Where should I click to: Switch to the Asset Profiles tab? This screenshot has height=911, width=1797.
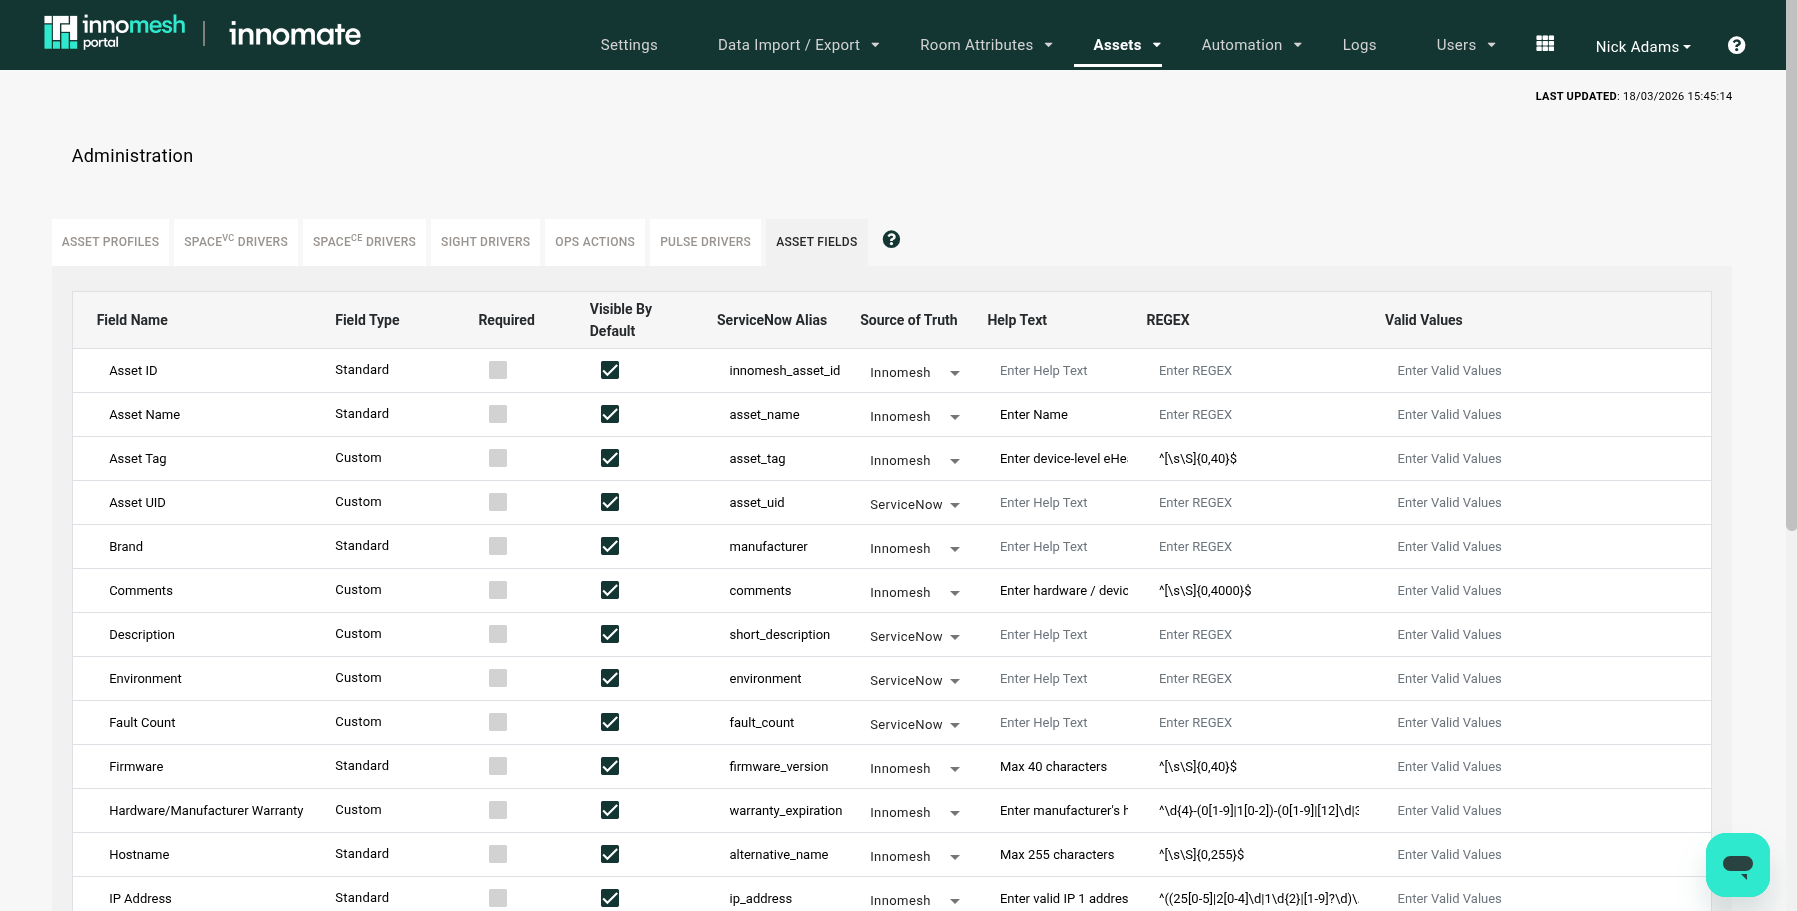pyautogui.click(x=110, y=242)
